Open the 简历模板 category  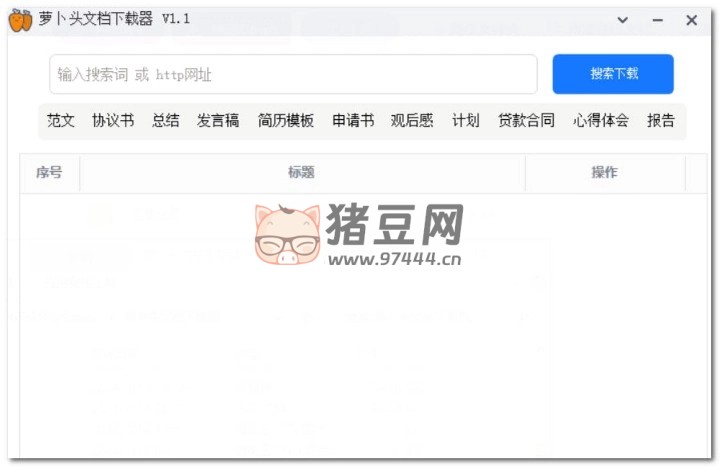285,120
